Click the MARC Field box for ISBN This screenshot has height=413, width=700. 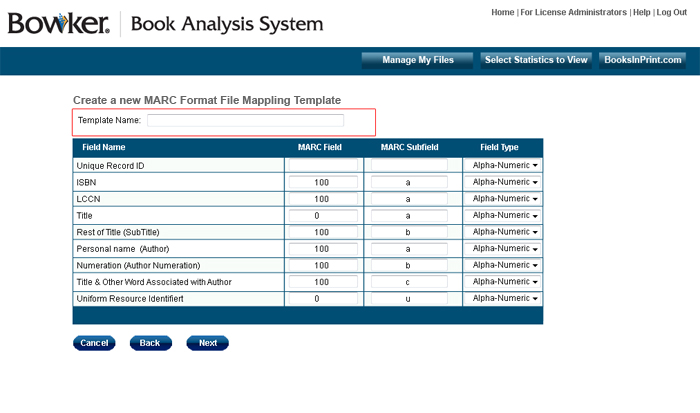tap(323, 182)
